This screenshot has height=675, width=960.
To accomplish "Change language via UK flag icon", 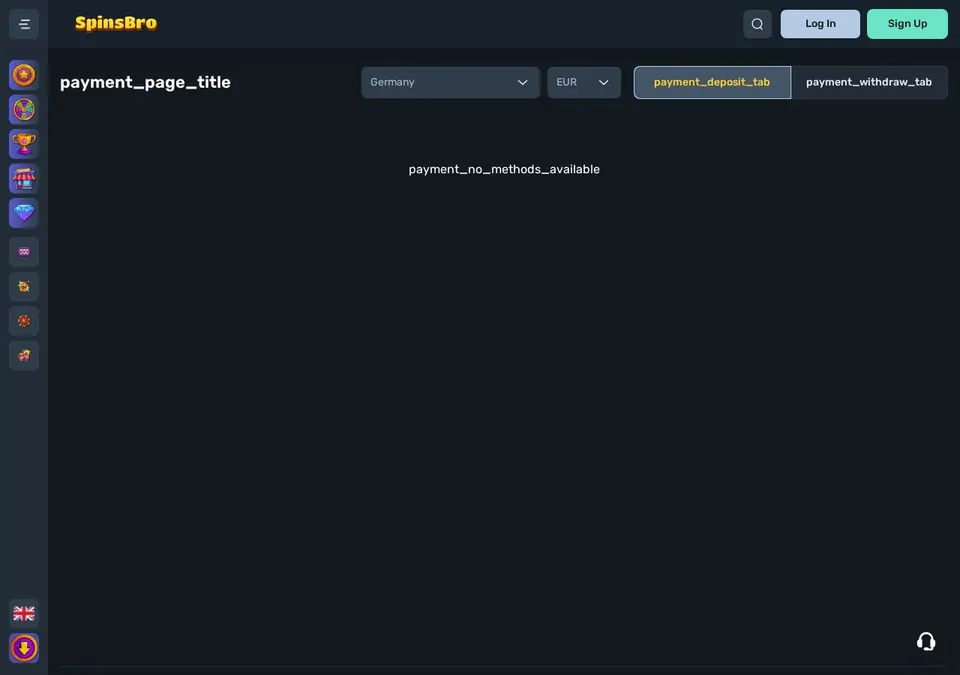I will click(24, 613).
